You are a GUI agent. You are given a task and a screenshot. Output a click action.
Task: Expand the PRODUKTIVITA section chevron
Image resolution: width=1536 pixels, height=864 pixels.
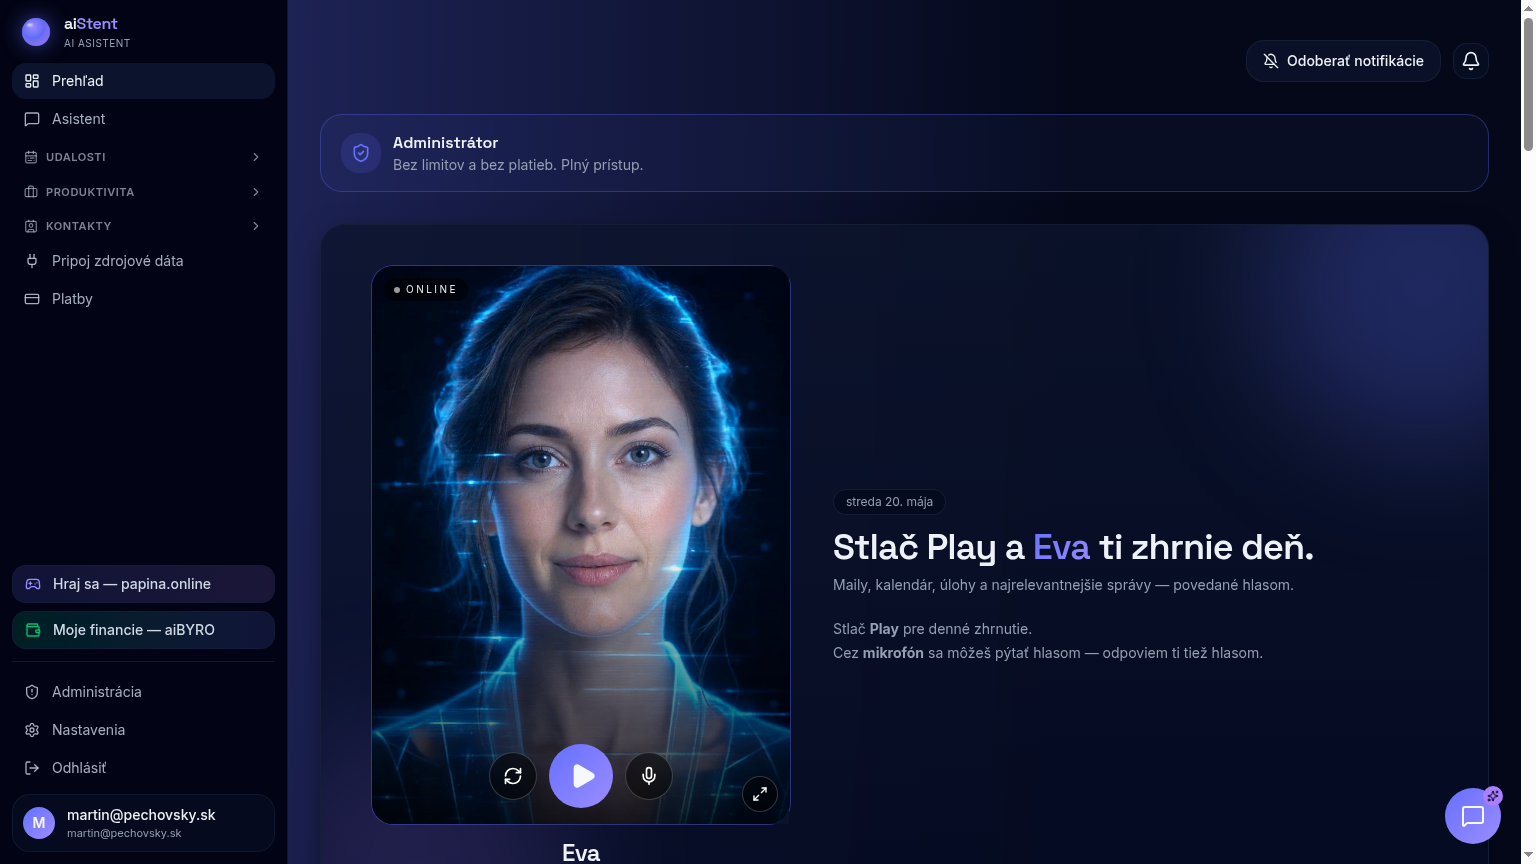(x=256, y=192)
